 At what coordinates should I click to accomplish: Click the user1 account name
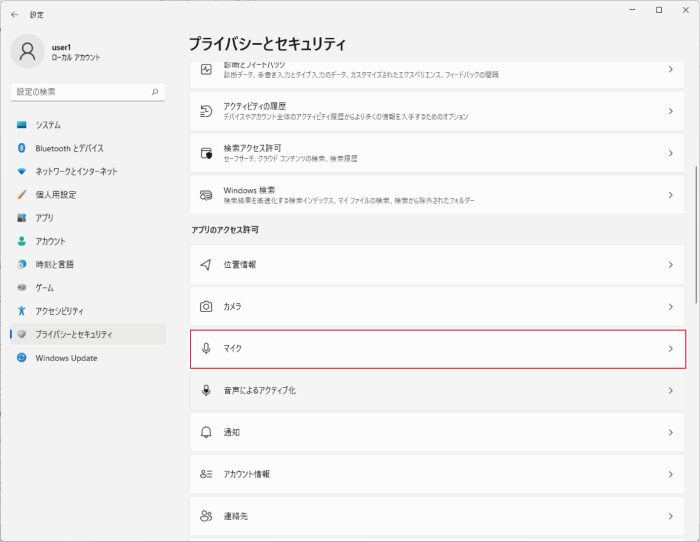(x=61, y=47)
